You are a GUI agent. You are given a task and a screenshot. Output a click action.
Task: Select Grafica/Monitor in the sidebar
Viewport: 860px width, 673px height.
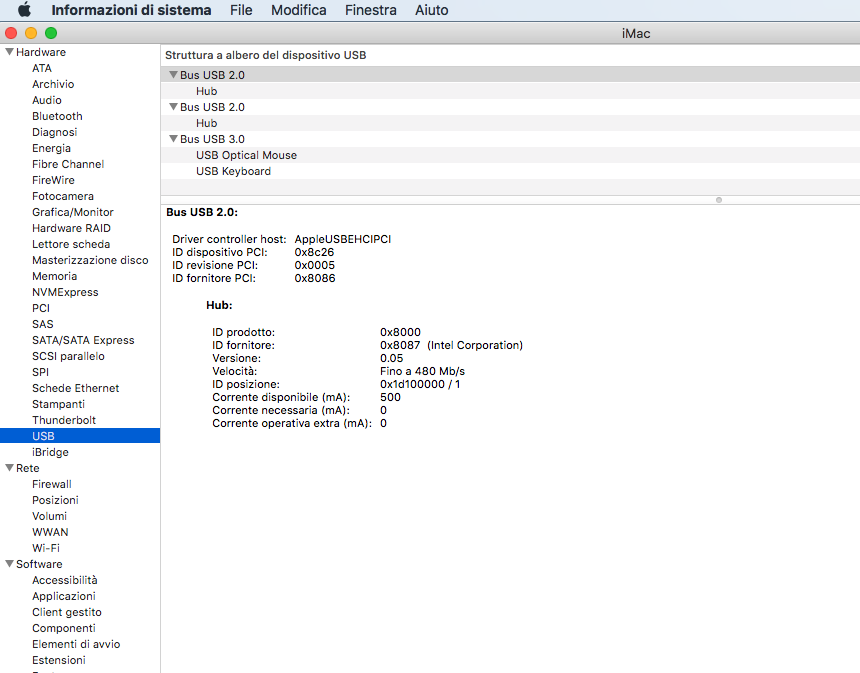tap(72, 212)
